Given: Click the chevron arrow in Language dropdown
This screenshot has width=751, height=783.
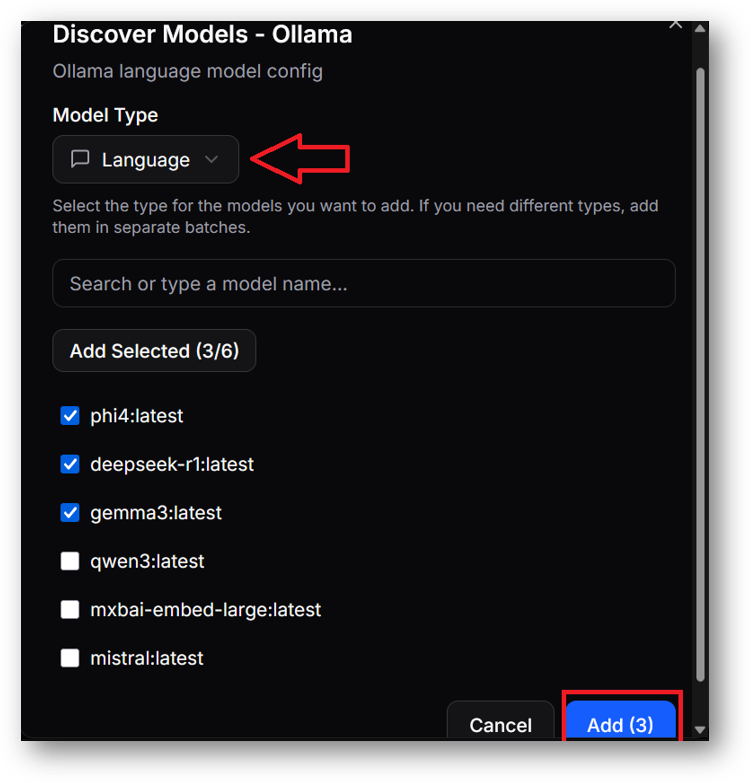Looking at the screenshot, I should (x=211, y=159).
